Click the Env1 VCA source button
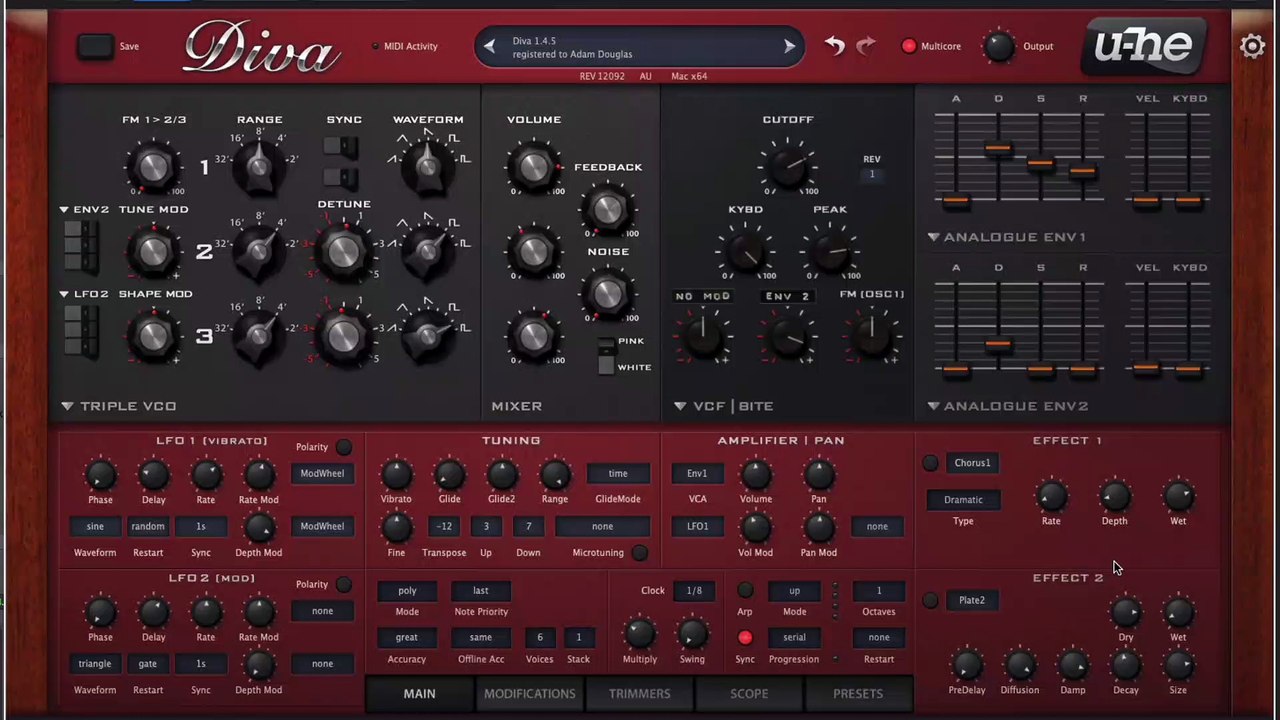The width and height of the screenshot is (1280, 720). pos(697,473)
